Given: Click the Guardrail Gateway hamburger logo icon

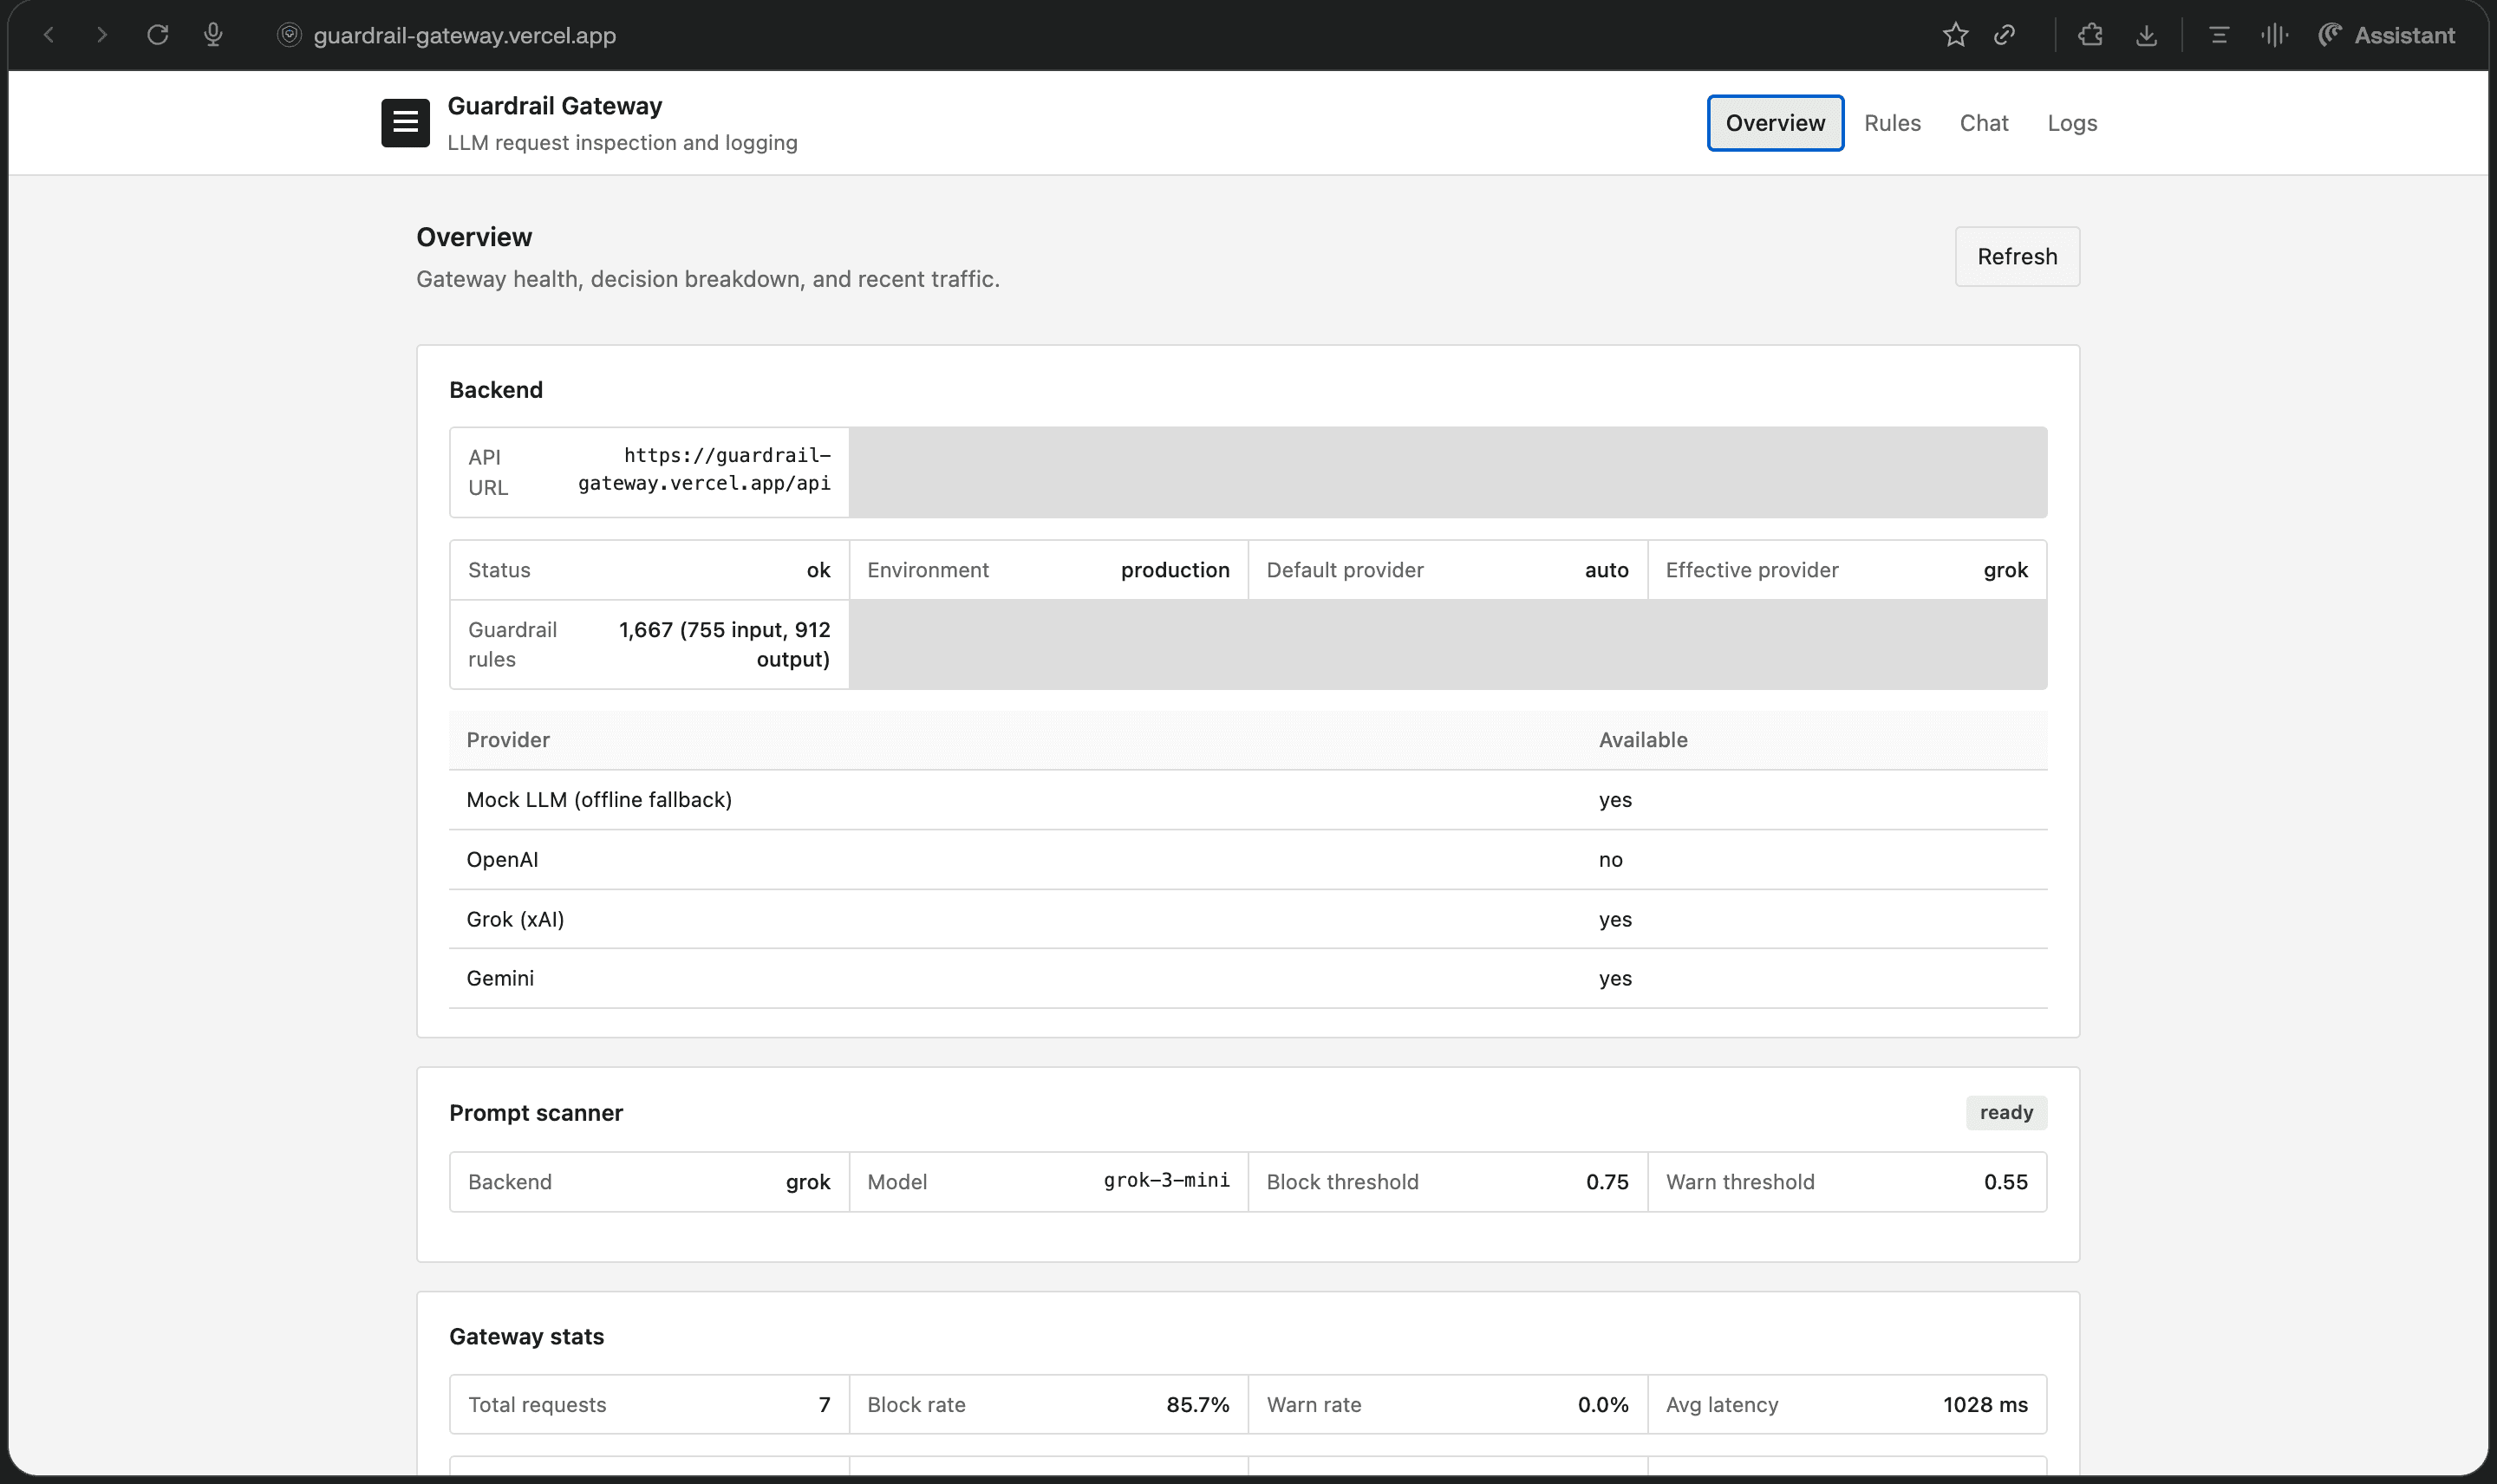Looking at the screenshot, I should [x=405, y=122].
